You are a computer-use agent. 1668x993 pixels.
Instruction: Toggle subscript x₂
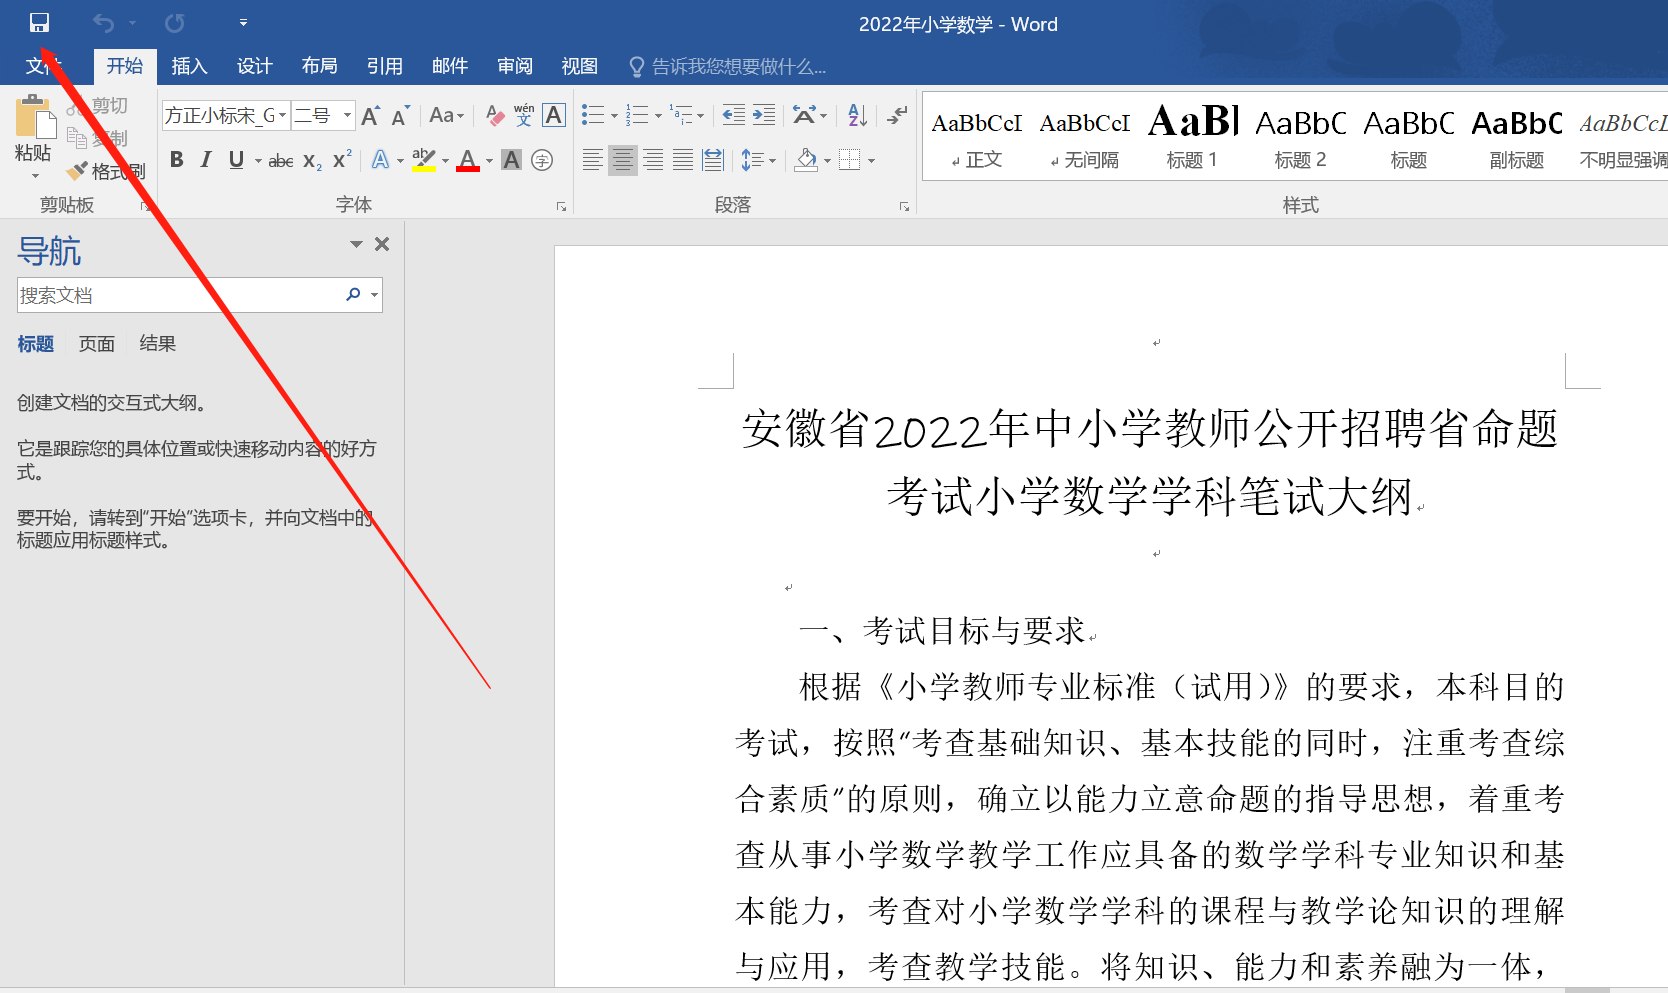click(x=312, y=160)
